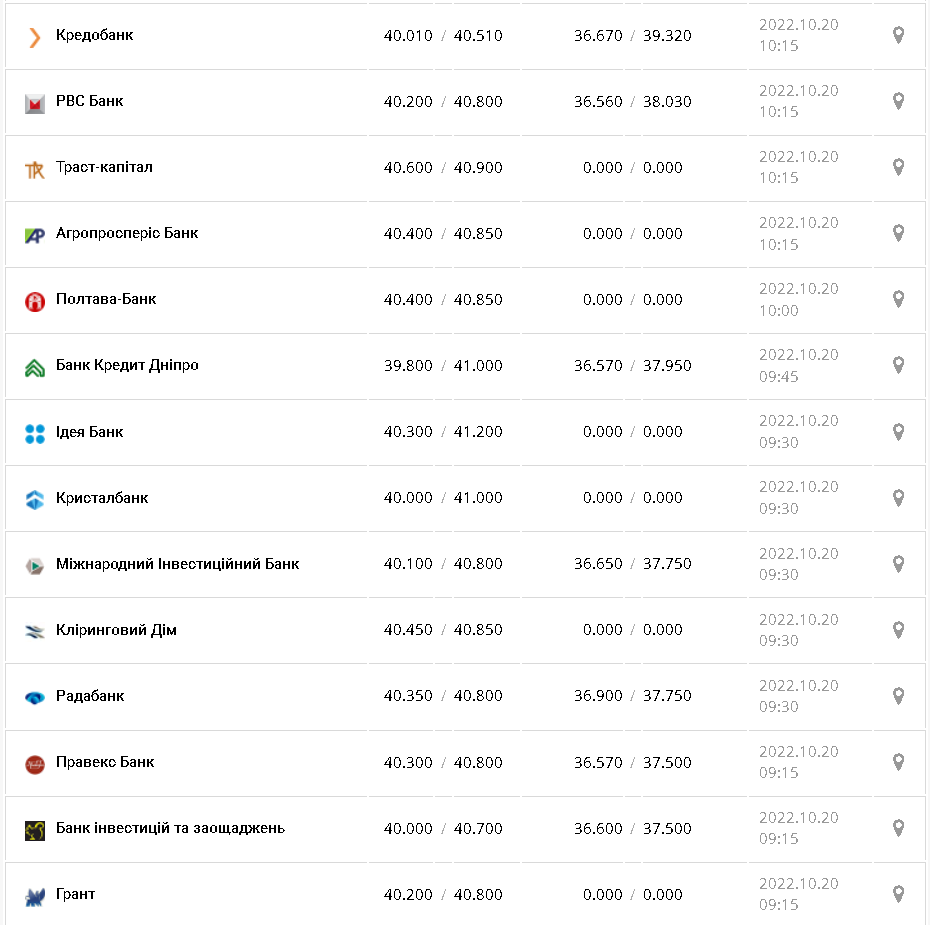This screenshot has width=930, height=925.
Task: Click the Полтава-Банк update time 10:00
Action: click(779, 311)
